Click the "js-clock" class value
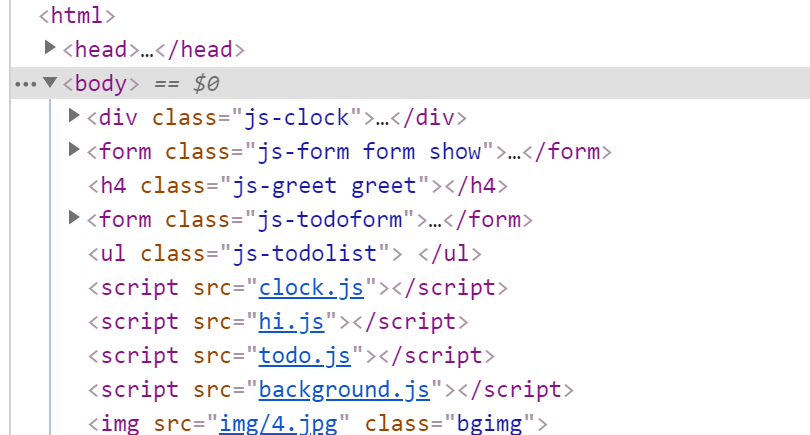The height and width of the screenshot is (435, 810). [x=296, y=118]
